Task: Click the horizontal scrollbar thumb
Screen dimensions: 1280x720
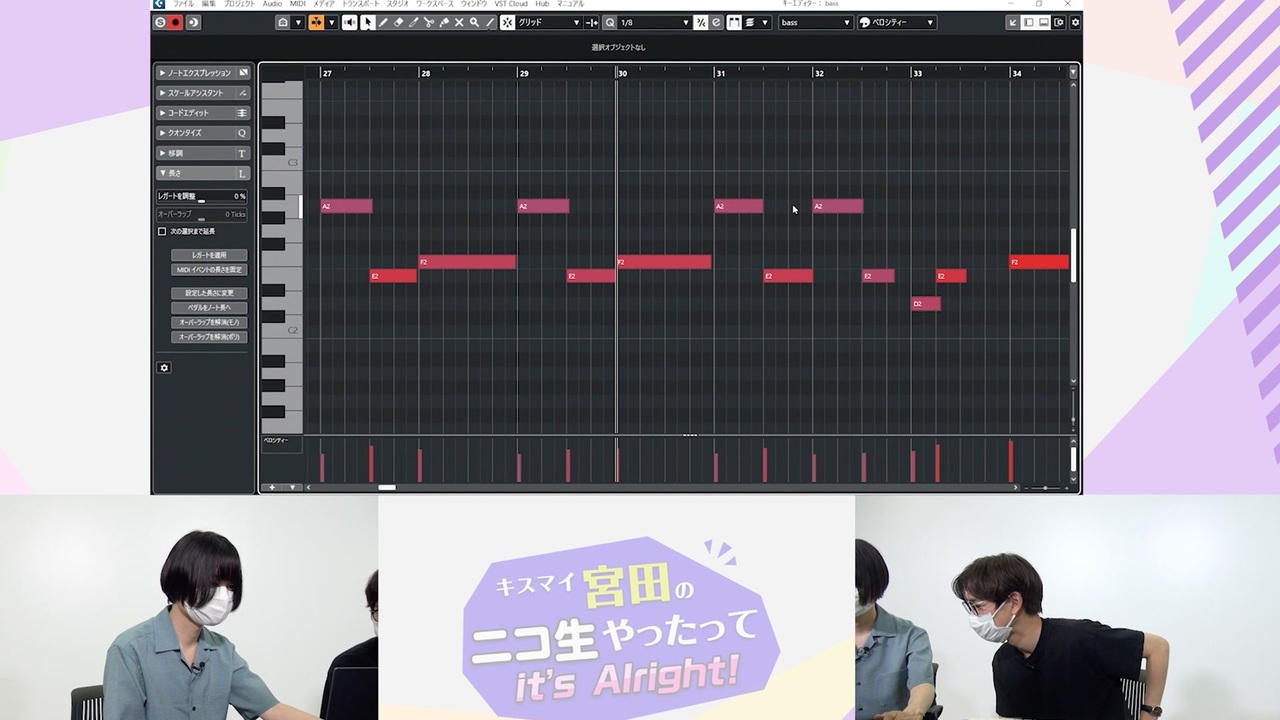Action: point(387,488)
